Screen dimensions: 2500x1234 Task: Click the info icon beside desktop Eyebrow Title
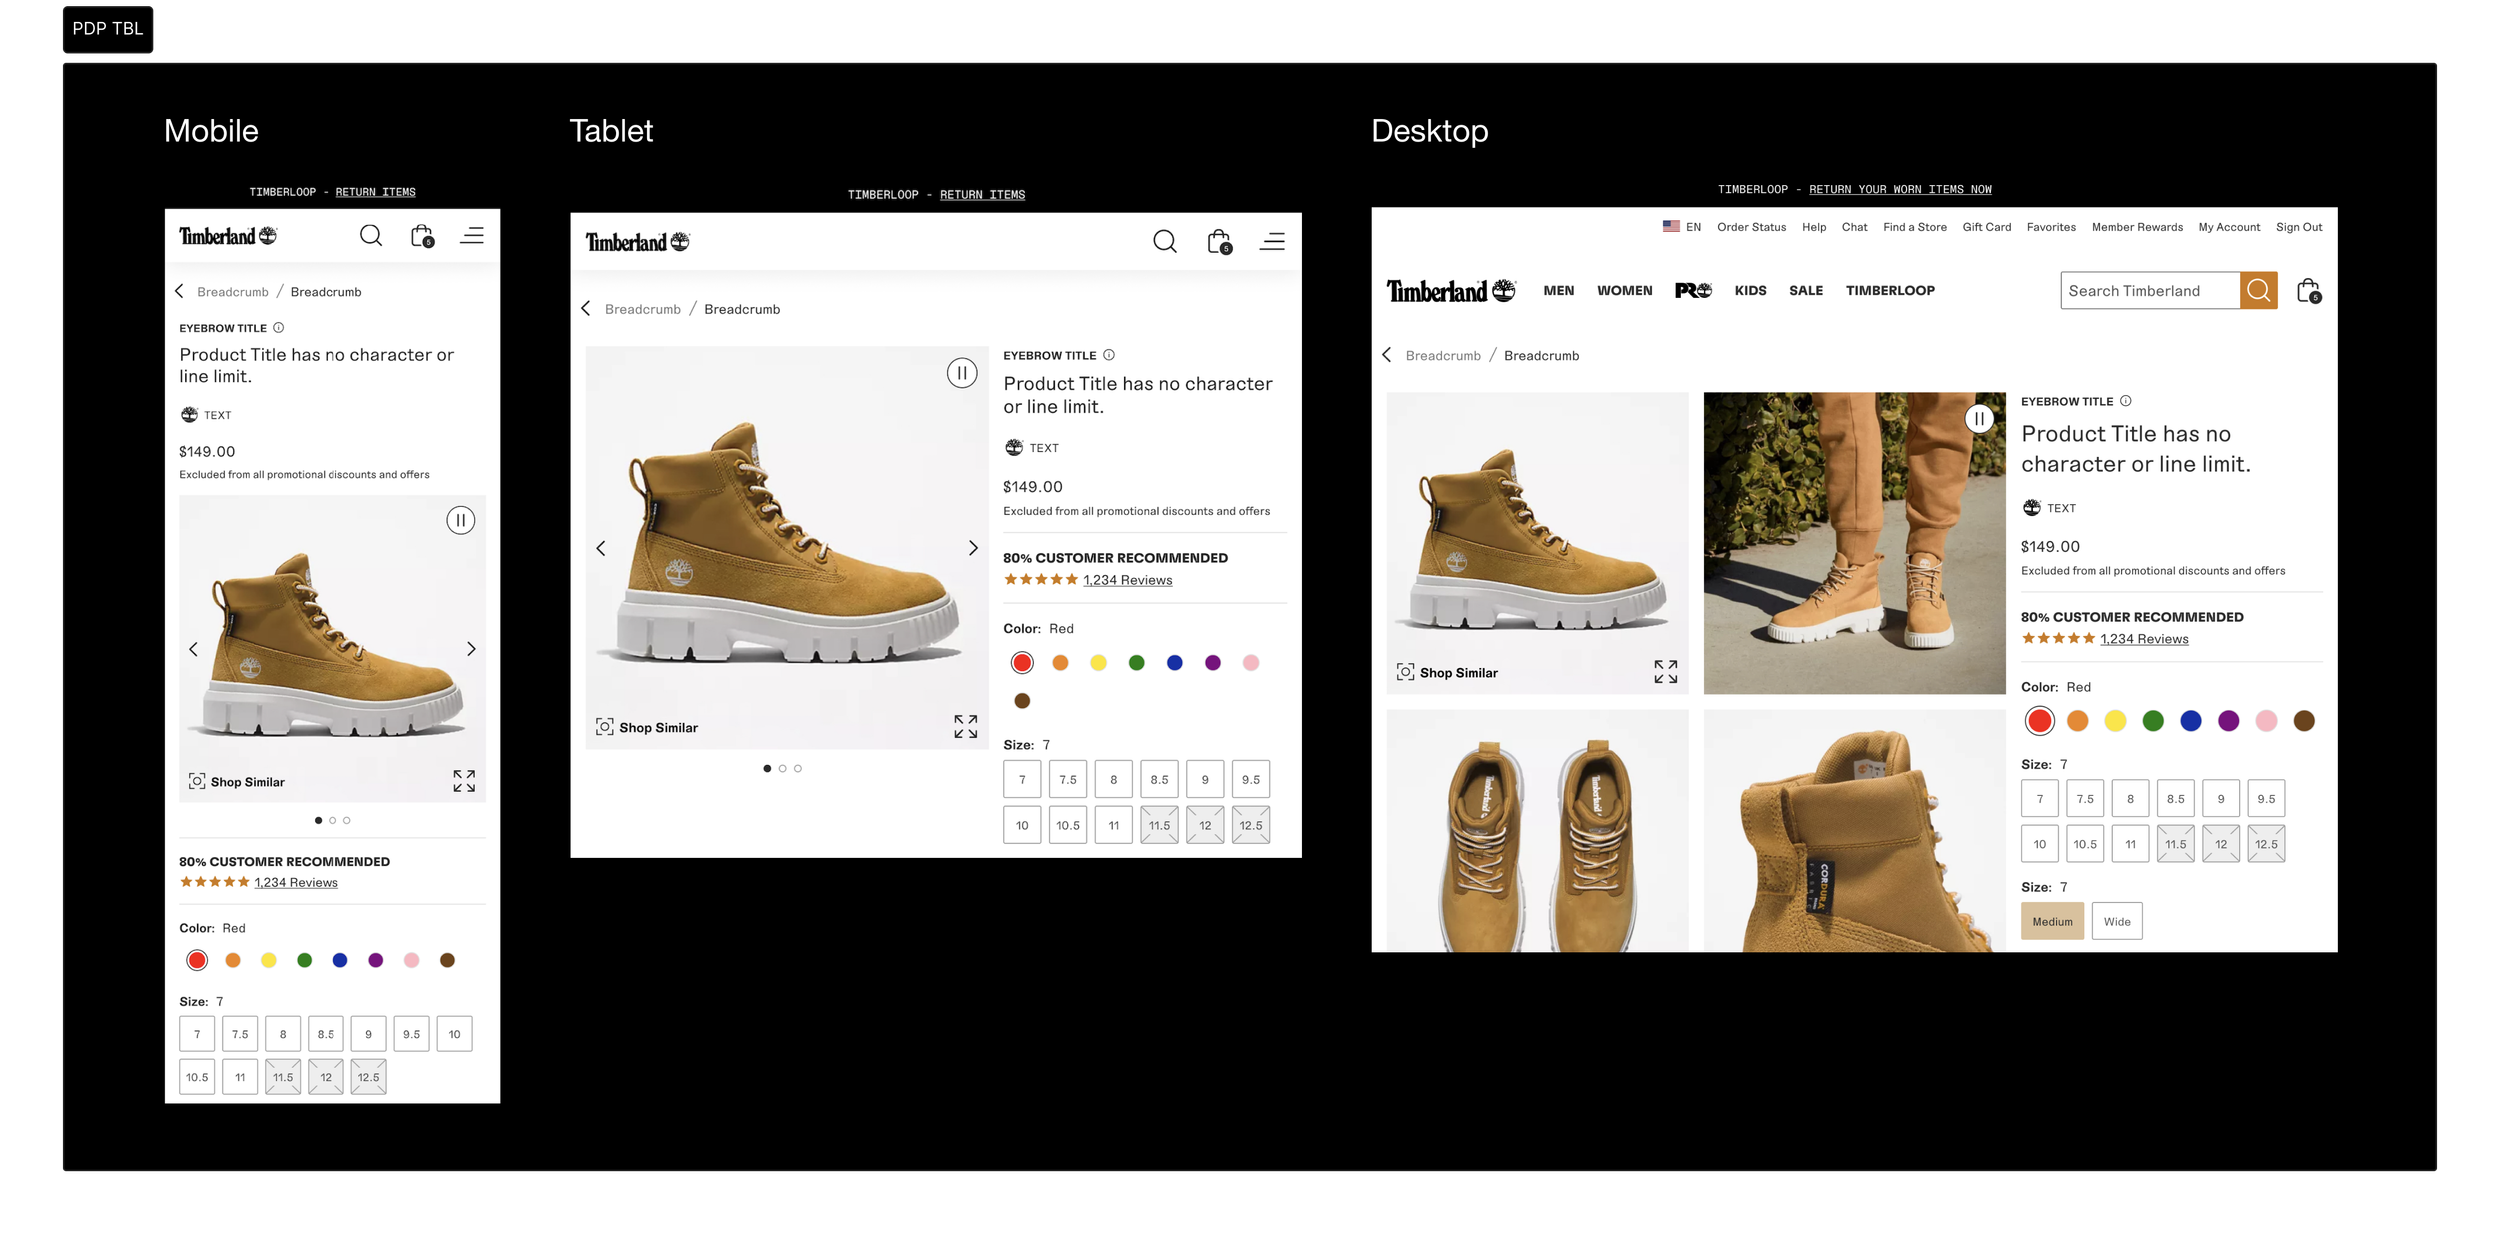pos(2126,401)
